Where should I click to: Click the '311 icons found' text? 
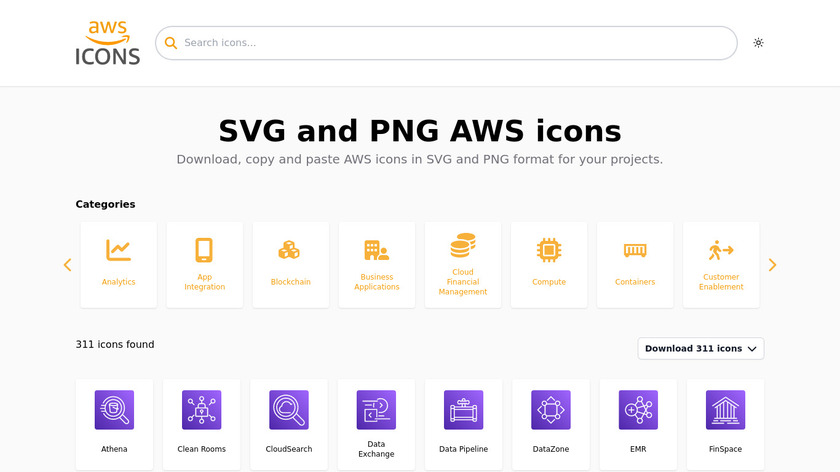point(115,344)
